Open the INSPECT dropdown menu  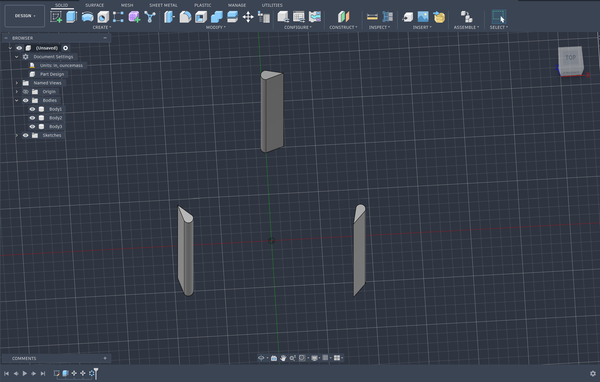[x=380, y=28]
